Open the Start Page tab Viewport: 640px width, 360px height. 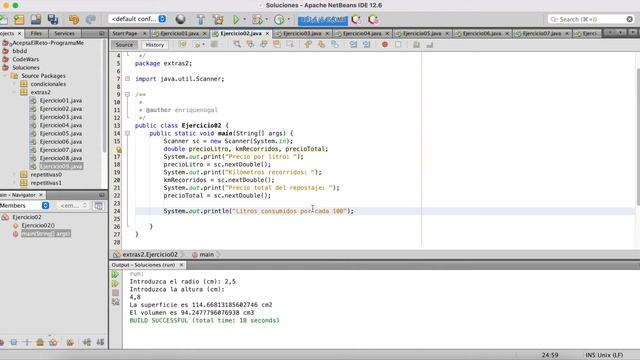click(x=125, y=33)
